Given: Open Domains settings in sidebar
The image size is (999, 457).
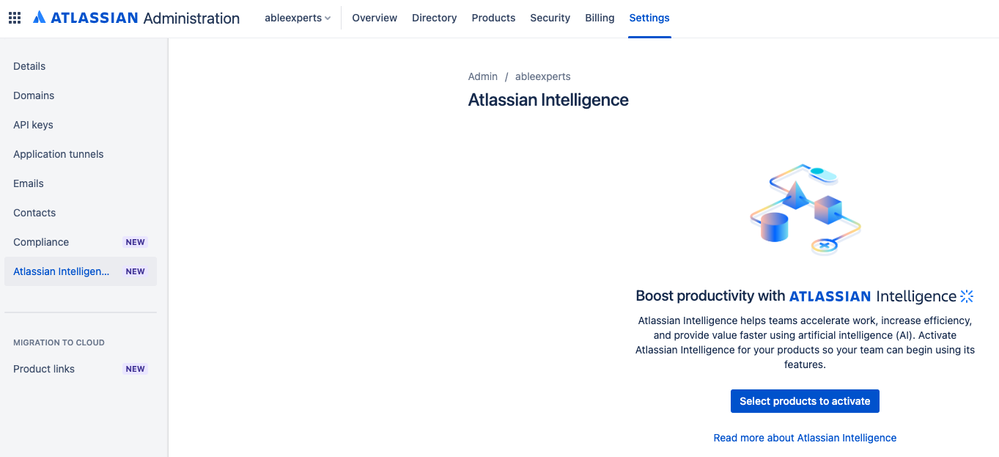Looking at the screenshot, I should pos(80,96).
